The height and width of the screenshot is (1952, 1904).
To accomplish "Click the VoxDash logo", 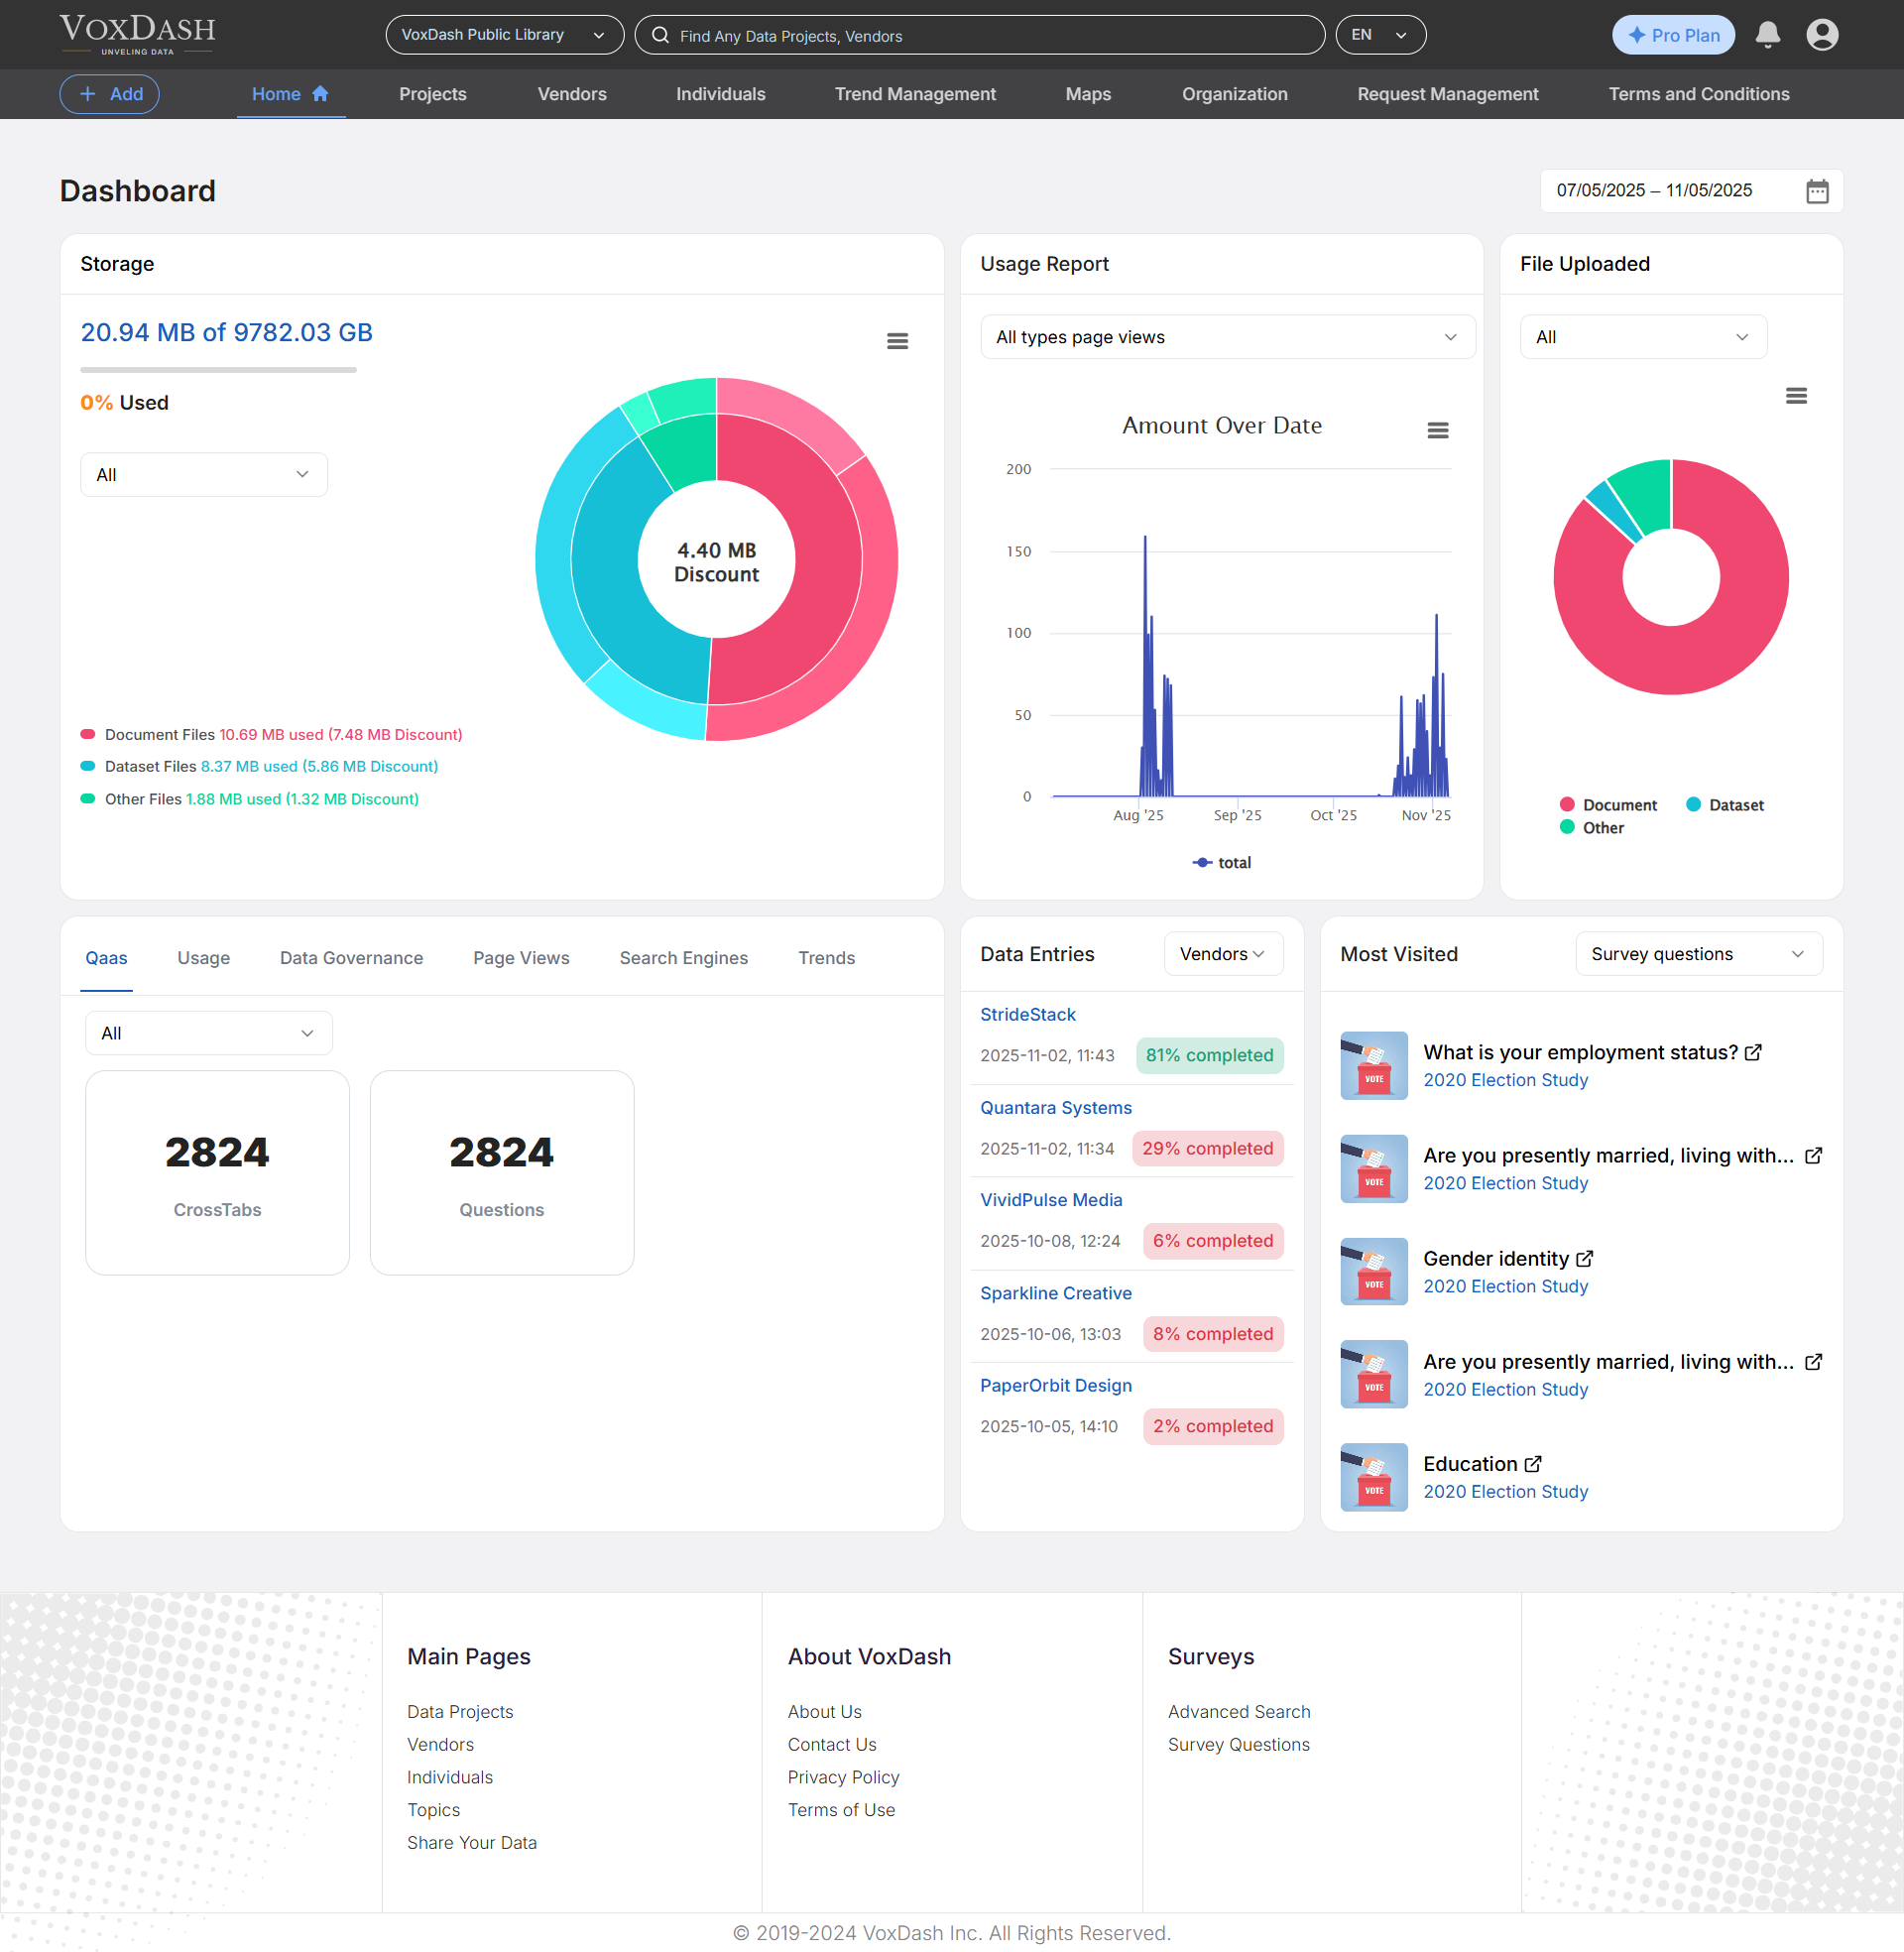I will pyautogui.click(x=137, y=33).
